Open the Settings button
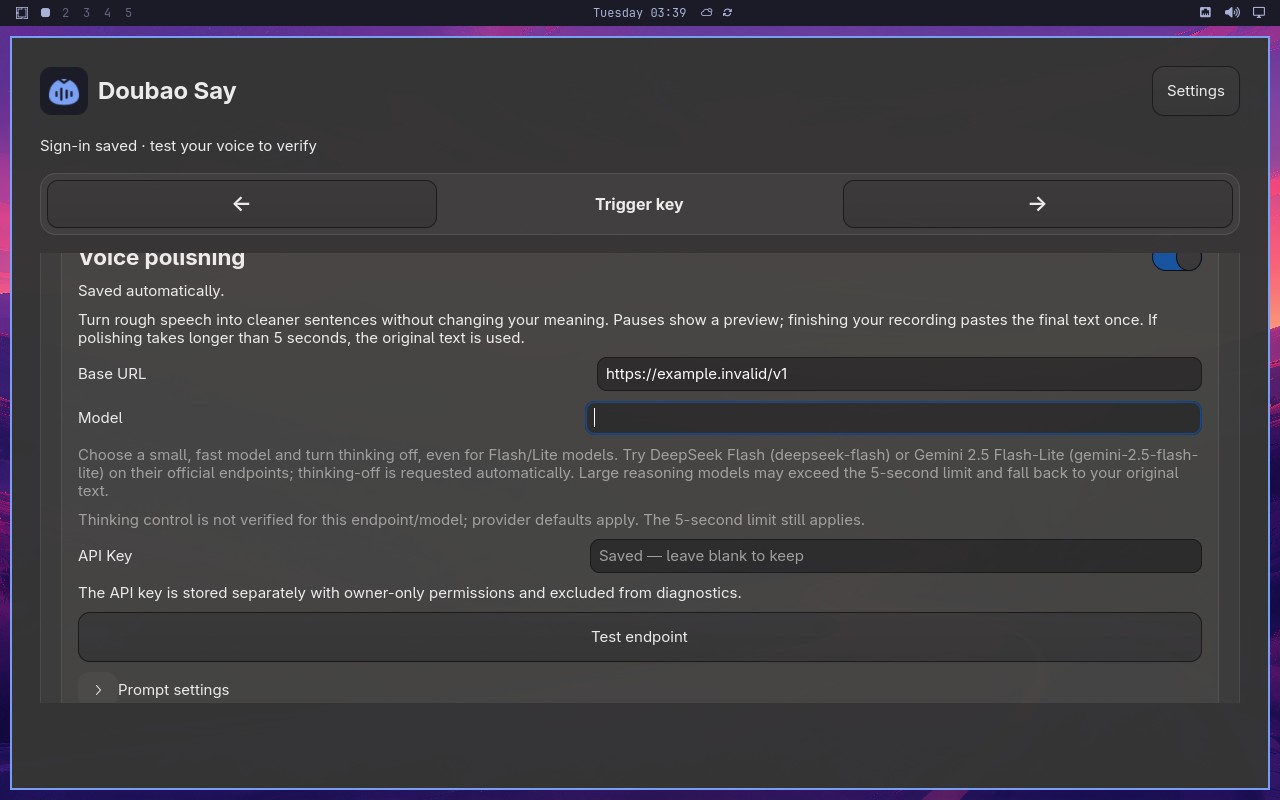The image size is (1280, 800). click(1195, 91)
